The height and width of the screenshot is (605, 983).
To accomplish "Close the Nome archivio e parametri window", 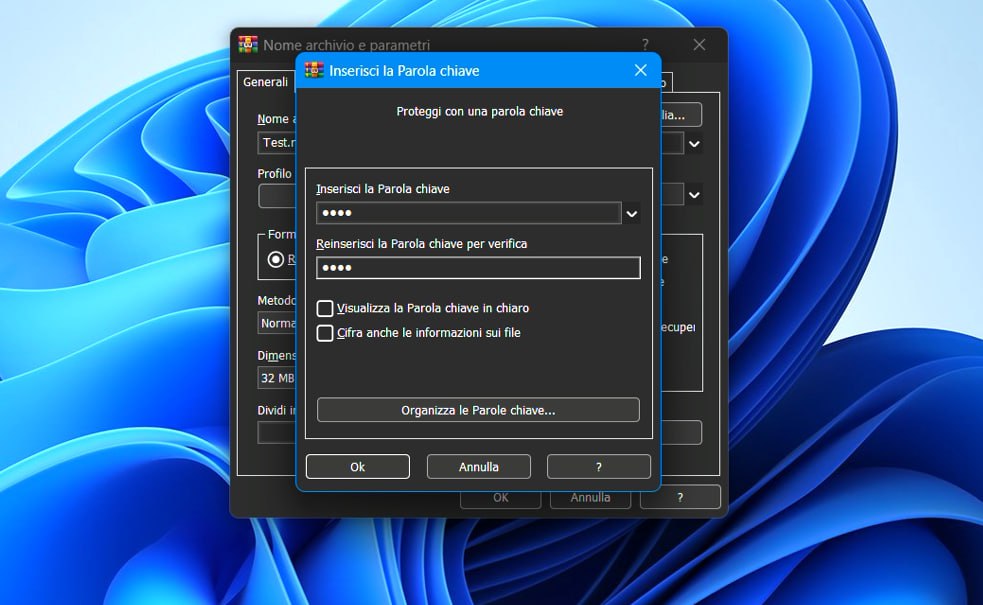I will 699,45.
